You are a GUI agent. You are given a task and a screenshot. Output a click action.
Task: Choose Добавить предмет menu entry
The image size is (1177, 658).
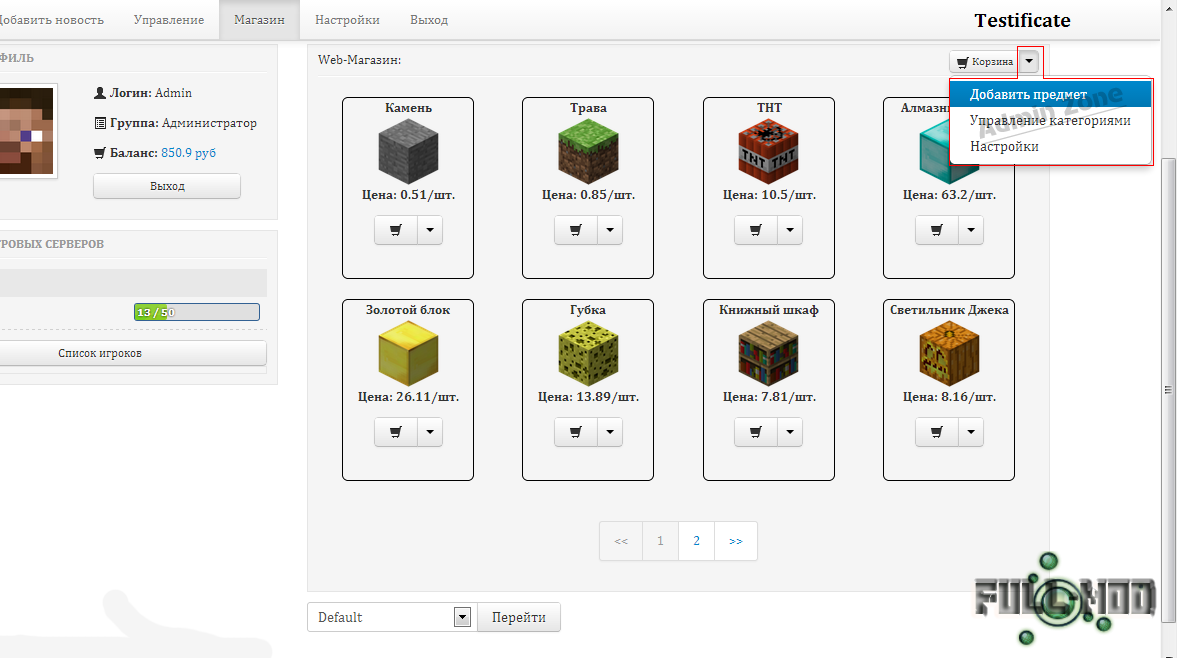1050,95
